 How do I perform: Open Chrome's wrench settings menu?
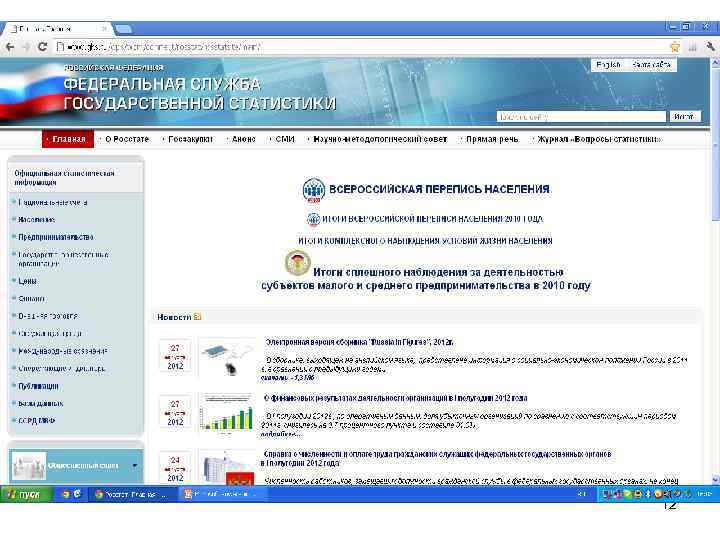click(710, 47)
